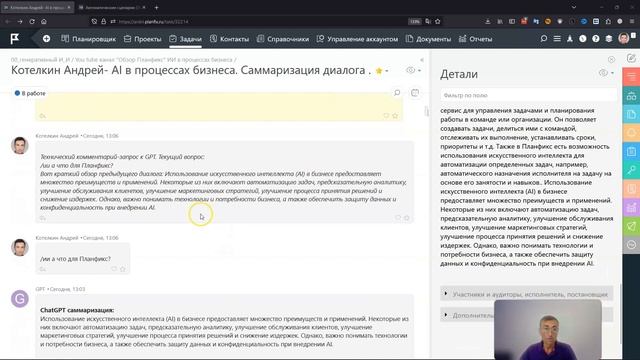Click the green paper plane sidebar icon
The width and height of the screenshot is (640, 360).
(631, 226)
